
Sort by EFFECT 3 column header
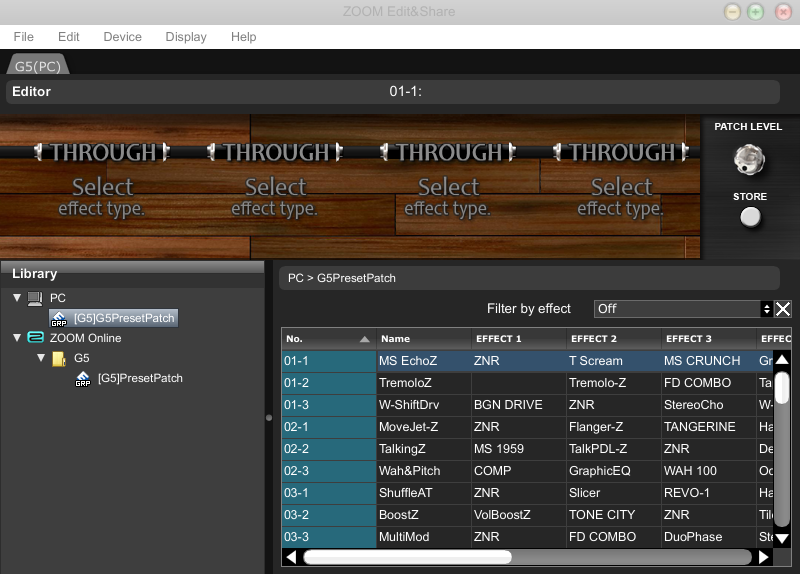click(x=708, y=339)
